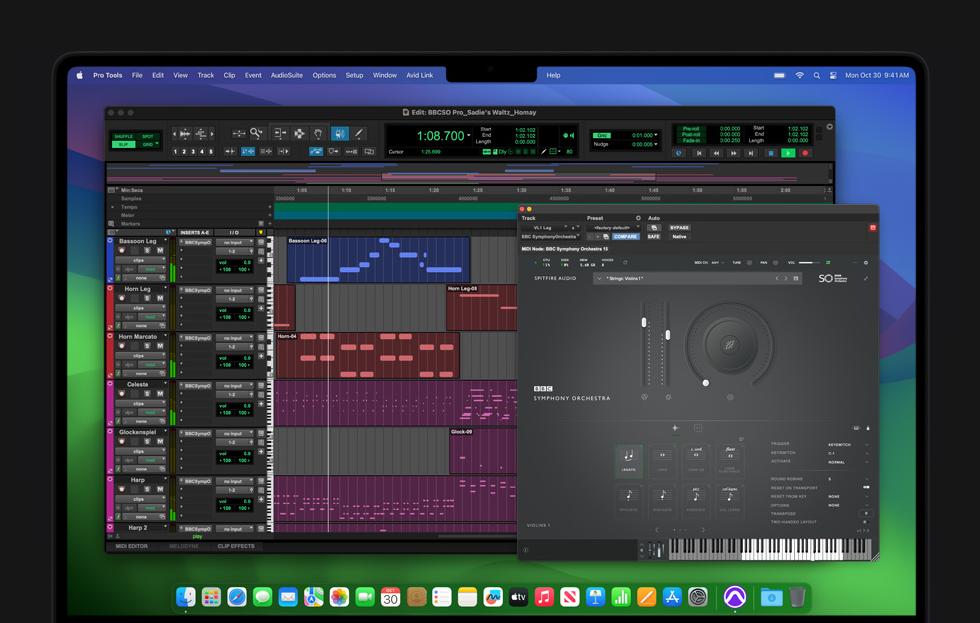Open the Avid Link menu
Screen dimensions: 980x623
[x=419, y=75]
